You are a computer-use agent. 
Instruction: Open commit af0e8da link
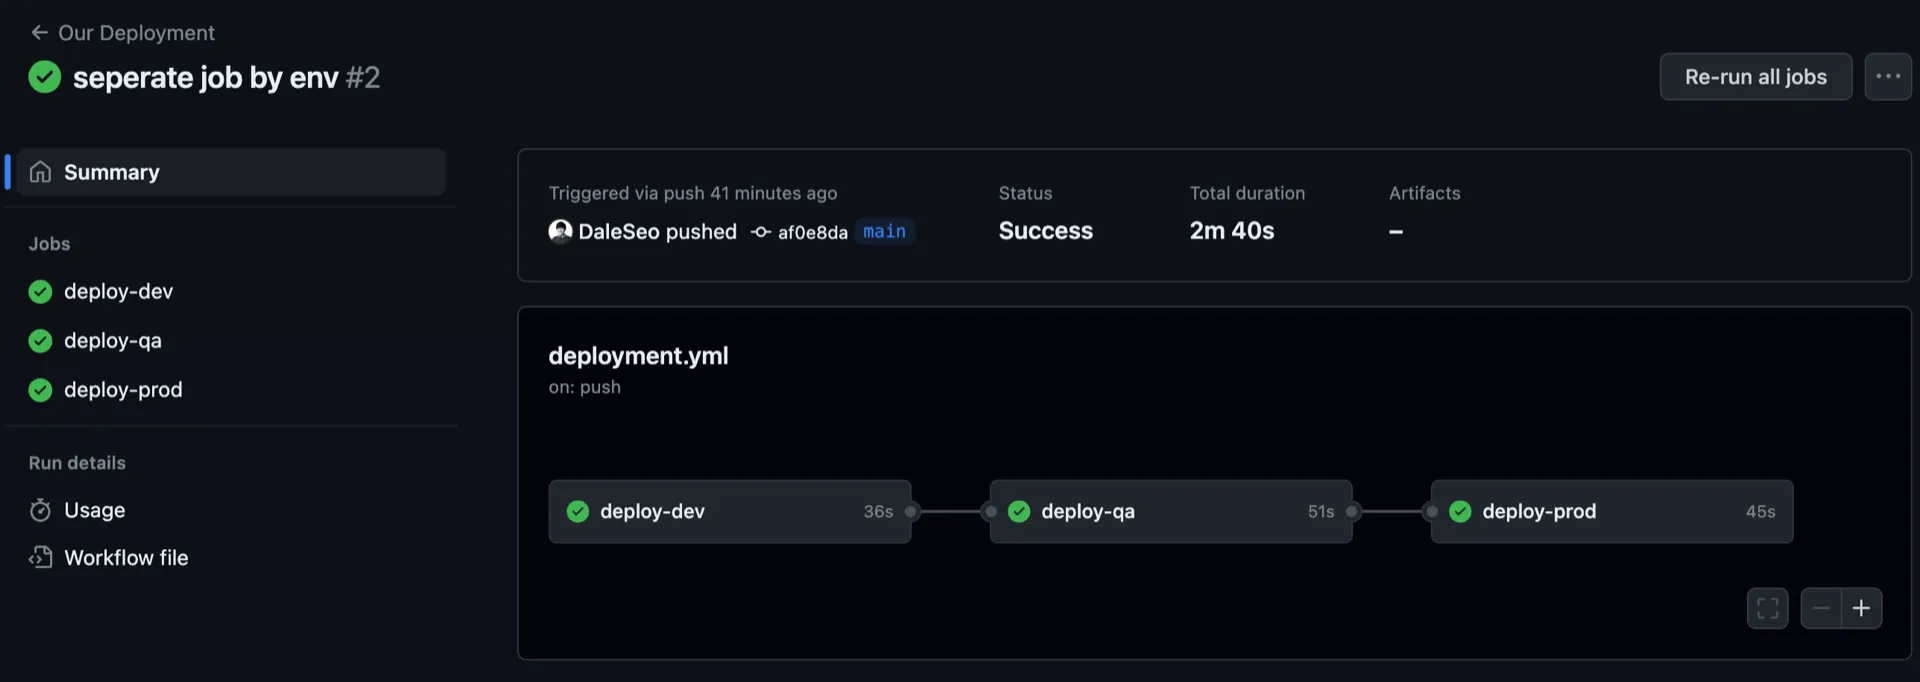coord(812,232)
